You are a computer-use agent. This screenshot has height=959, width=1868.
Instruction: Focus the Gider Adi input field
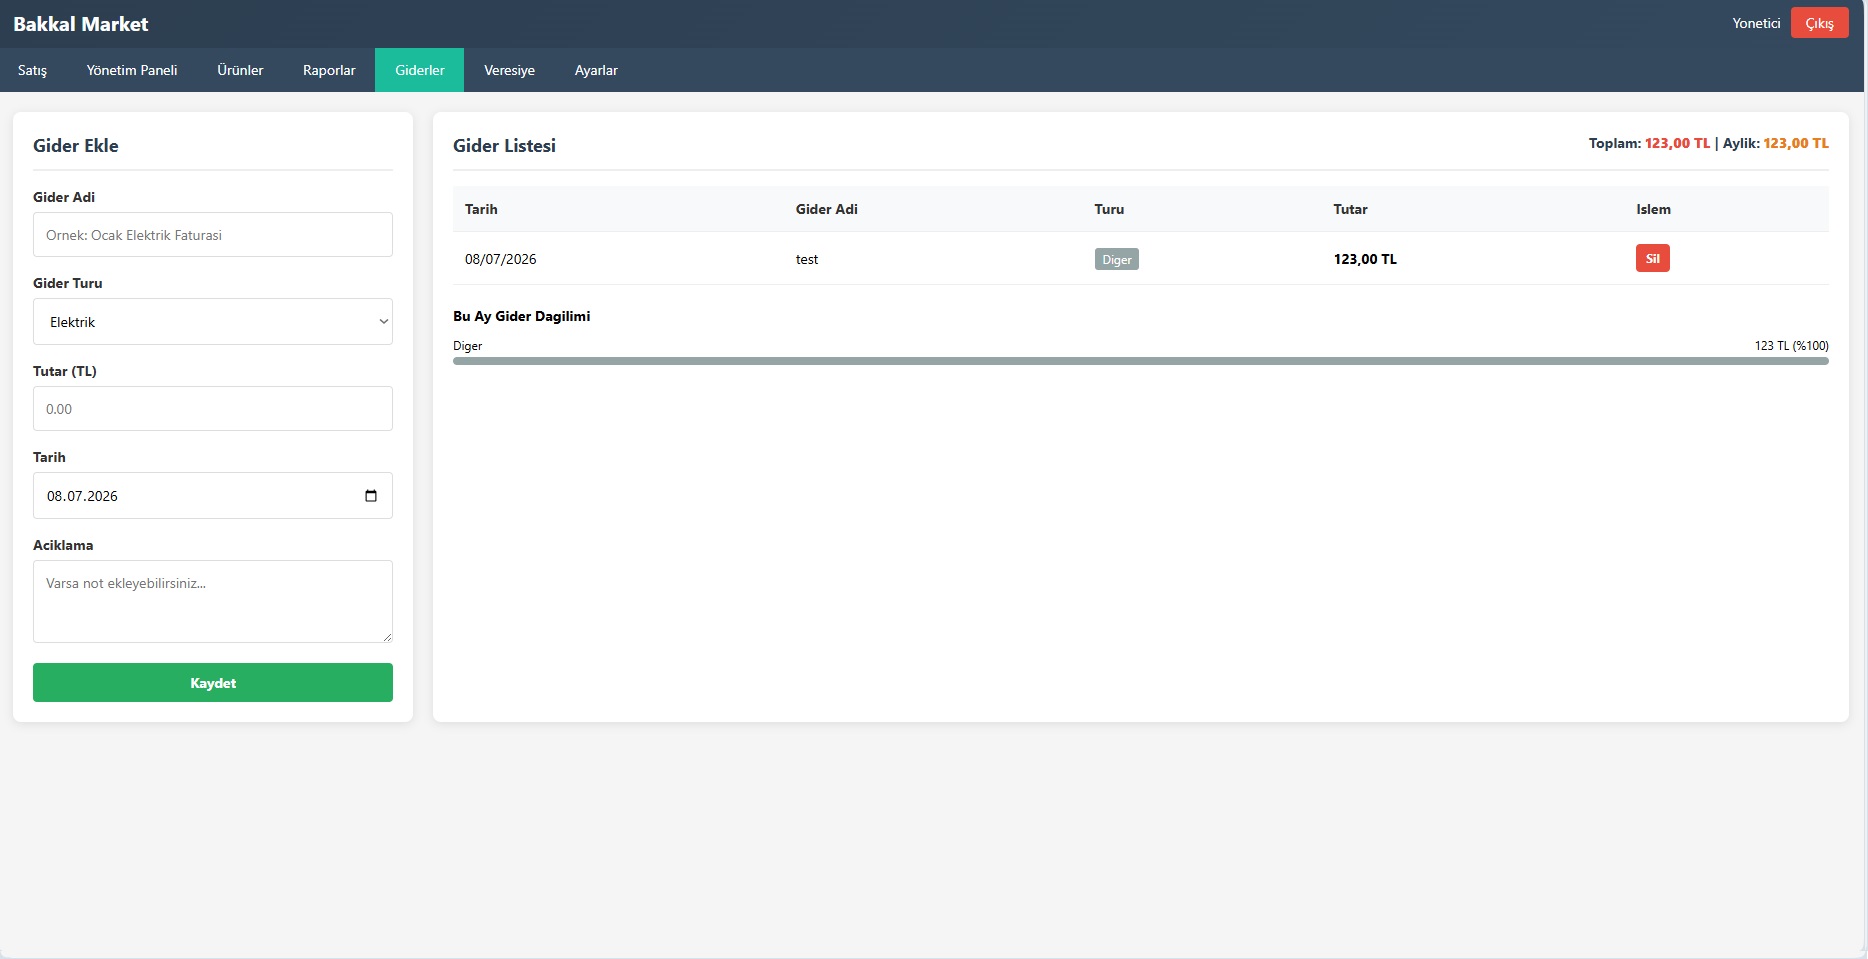tap(213, 235)
